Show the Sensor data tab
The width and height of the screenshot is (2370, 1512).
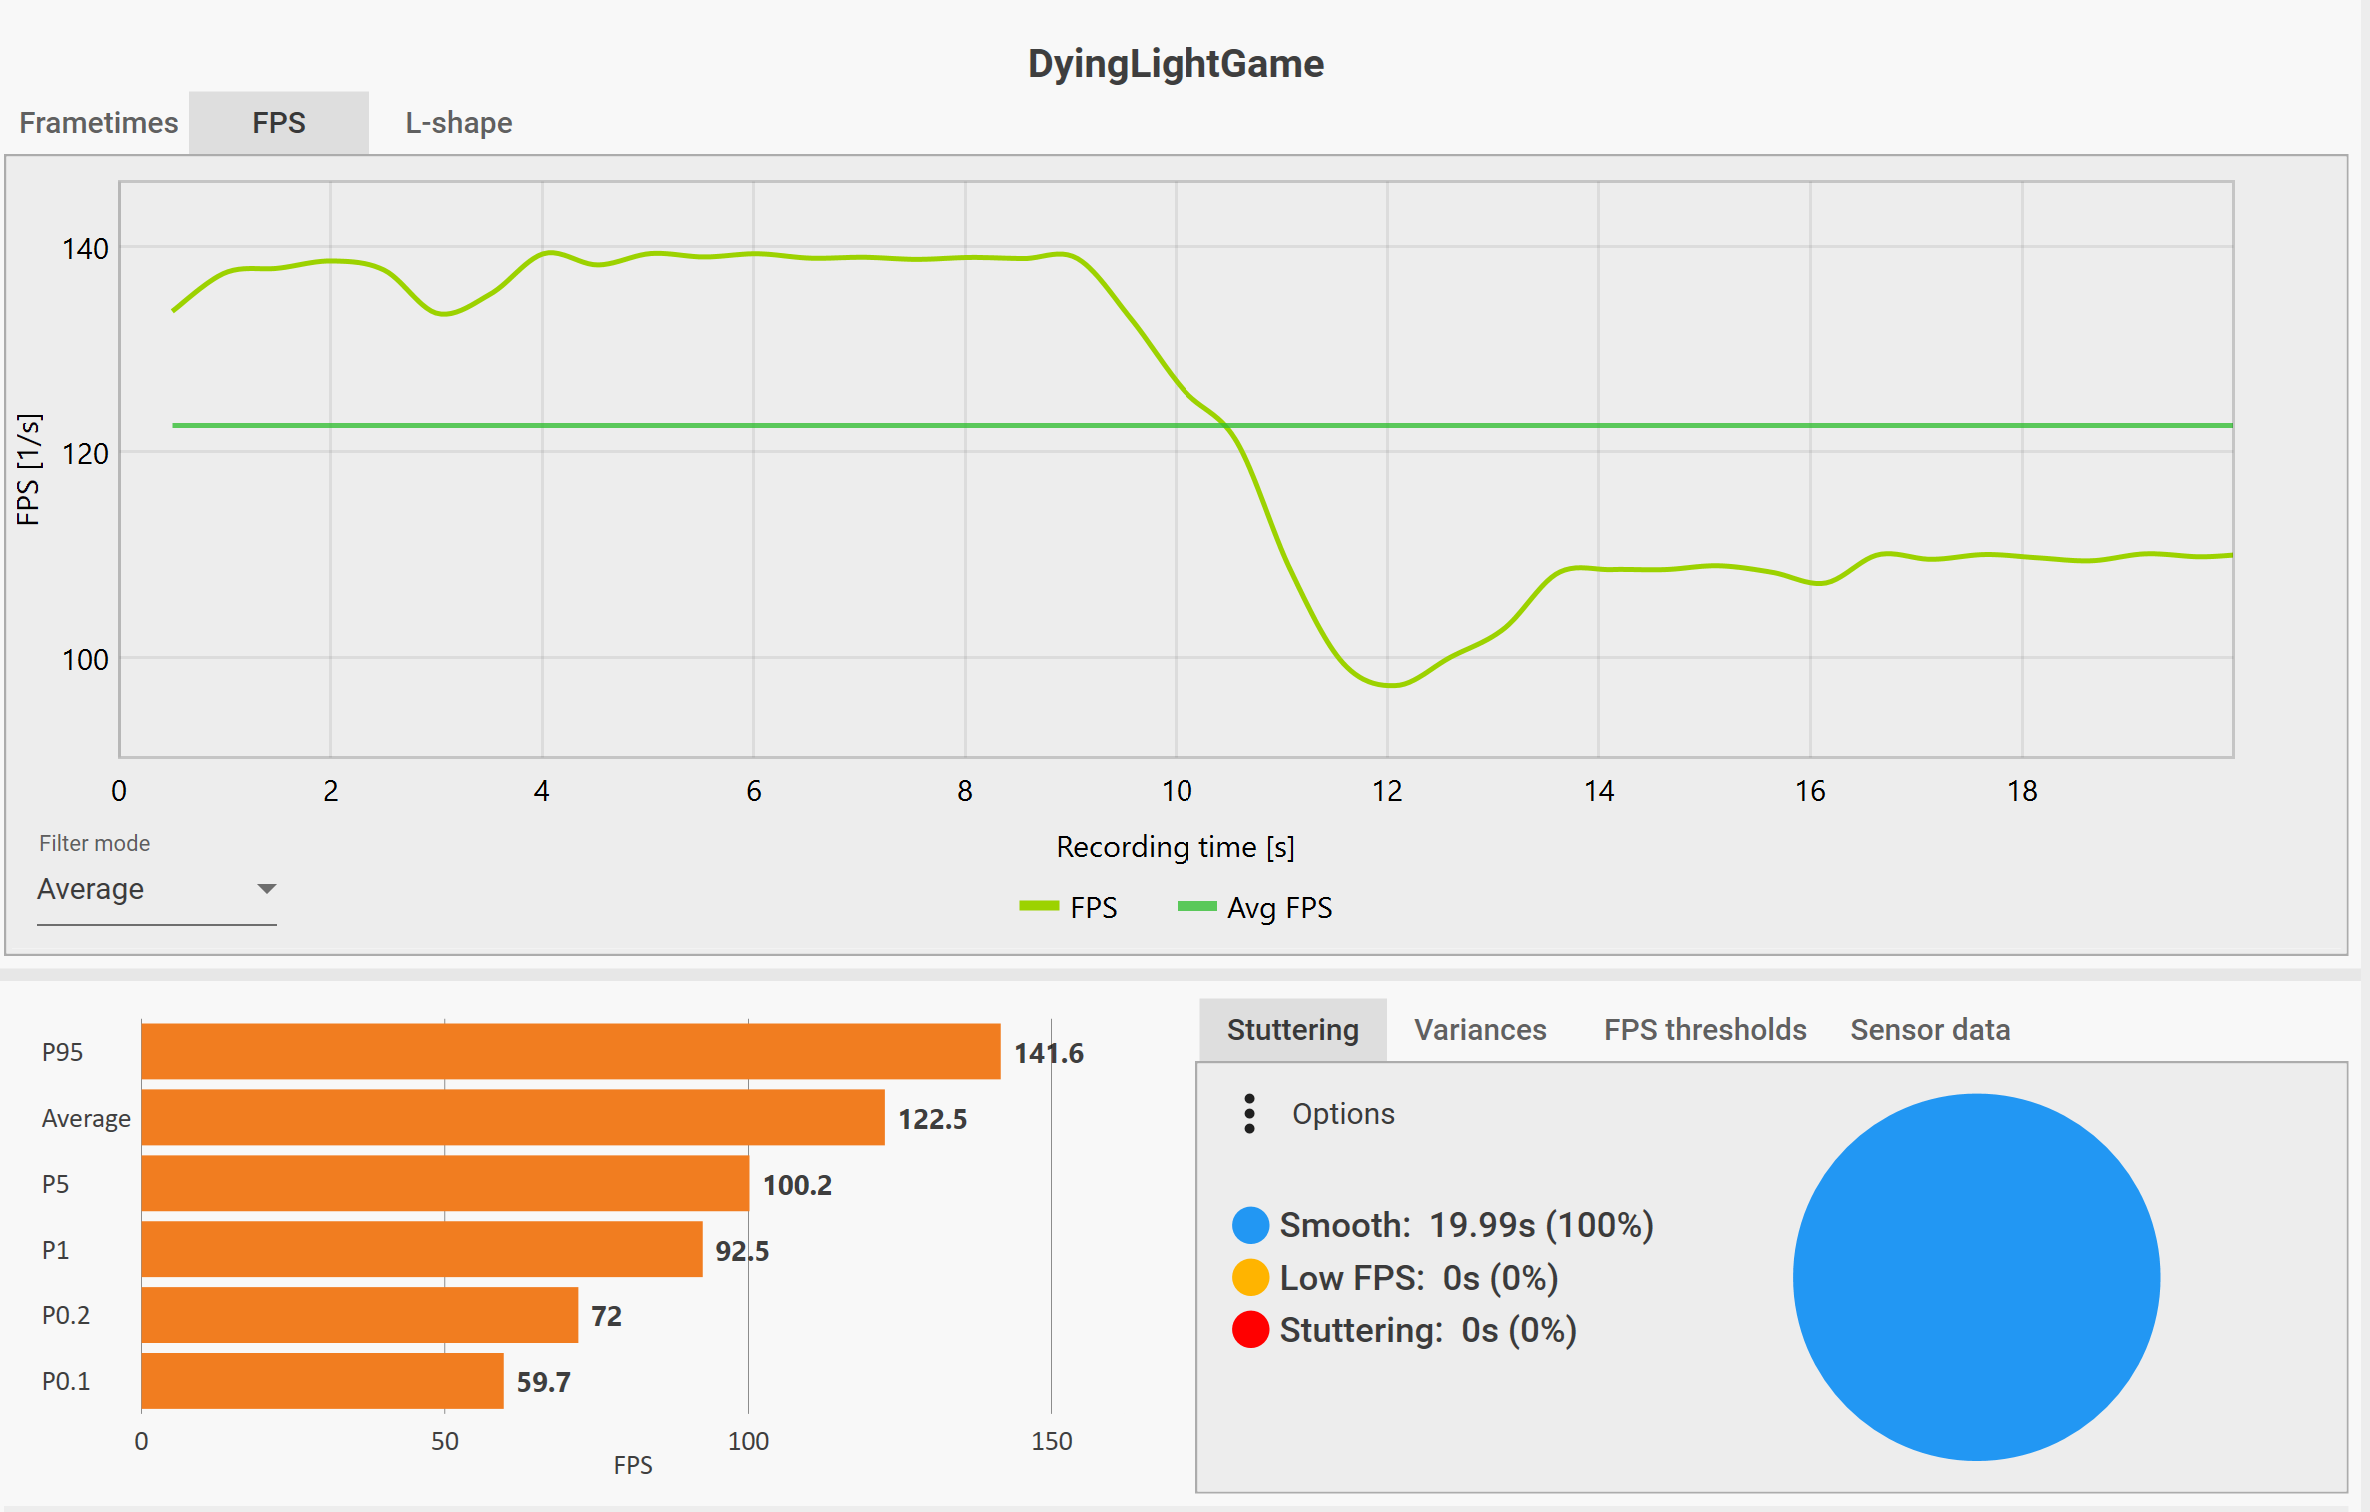[1929, 1030]
